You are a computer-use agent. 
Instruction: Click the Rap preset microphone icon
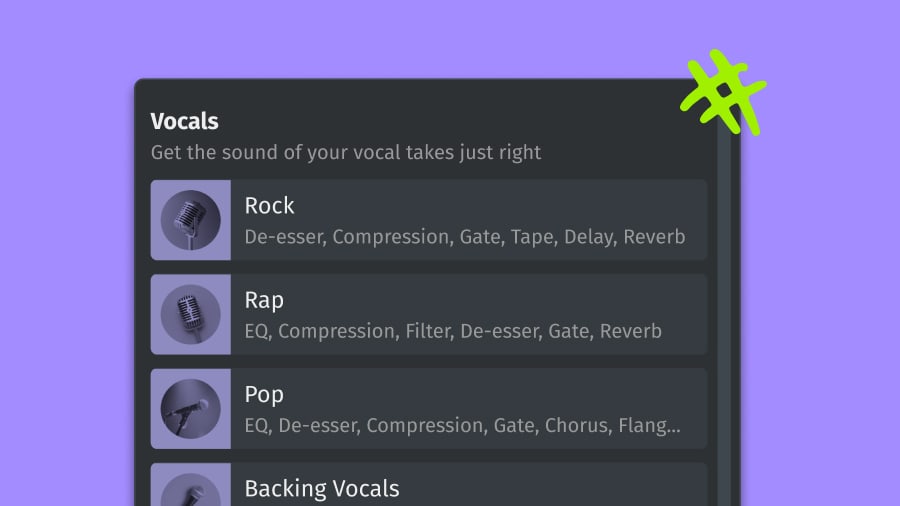tap(190, 314)
